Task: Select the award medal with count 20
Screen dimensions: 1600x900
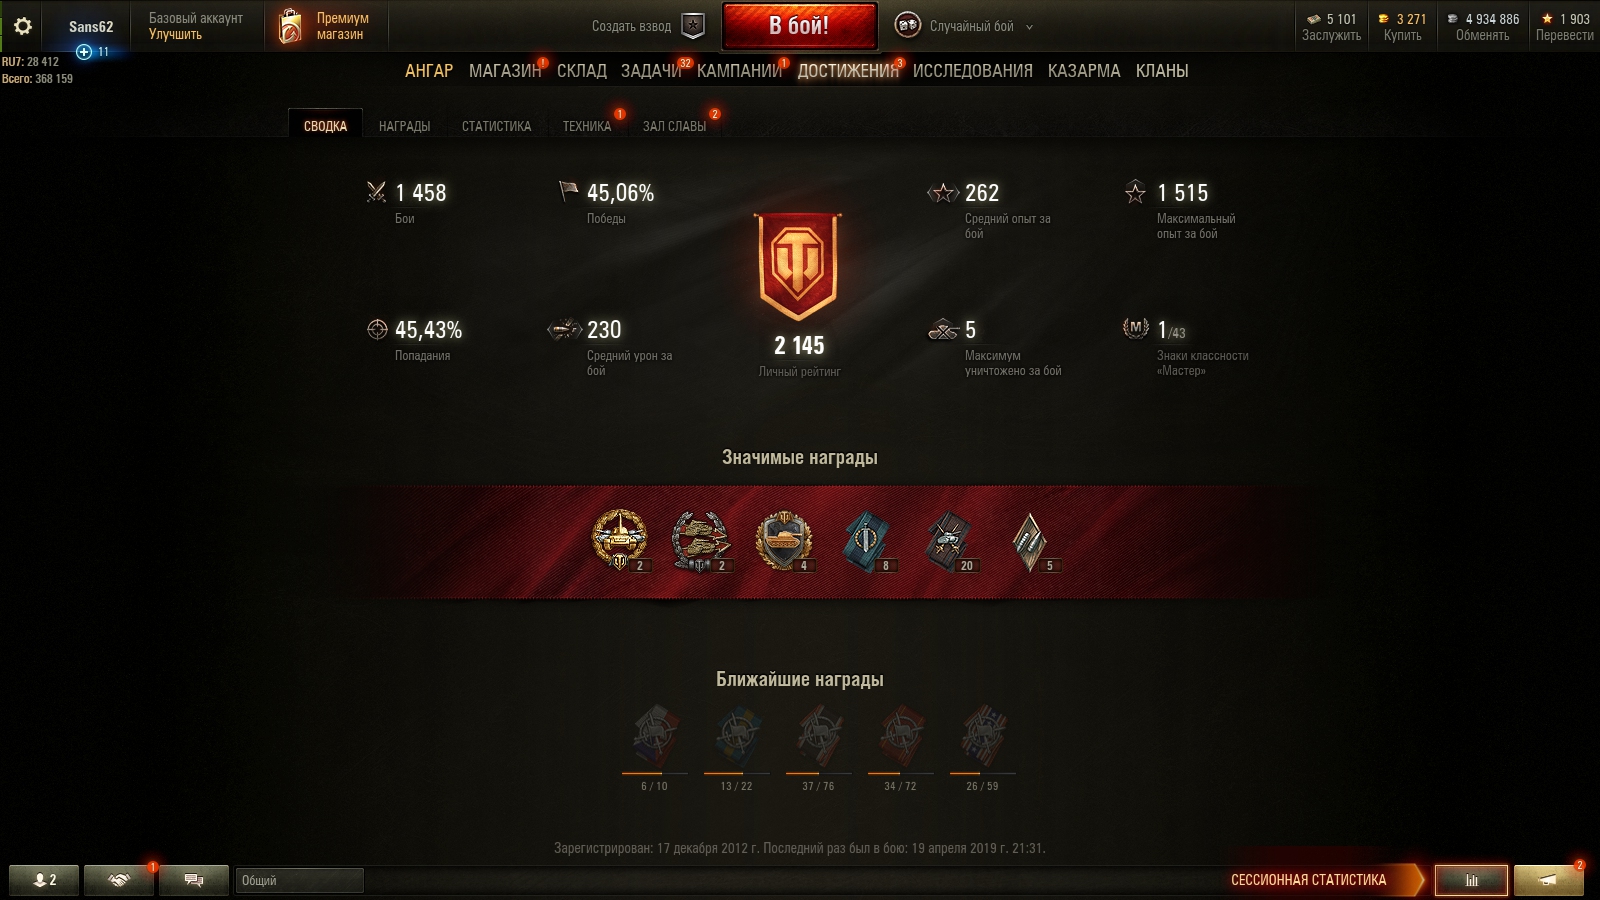Action: coord(948,542)
